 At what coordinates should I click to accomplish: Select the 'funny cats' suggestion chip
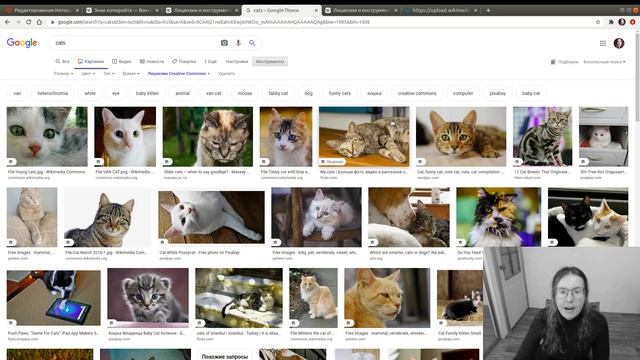(x=340, y=93)
